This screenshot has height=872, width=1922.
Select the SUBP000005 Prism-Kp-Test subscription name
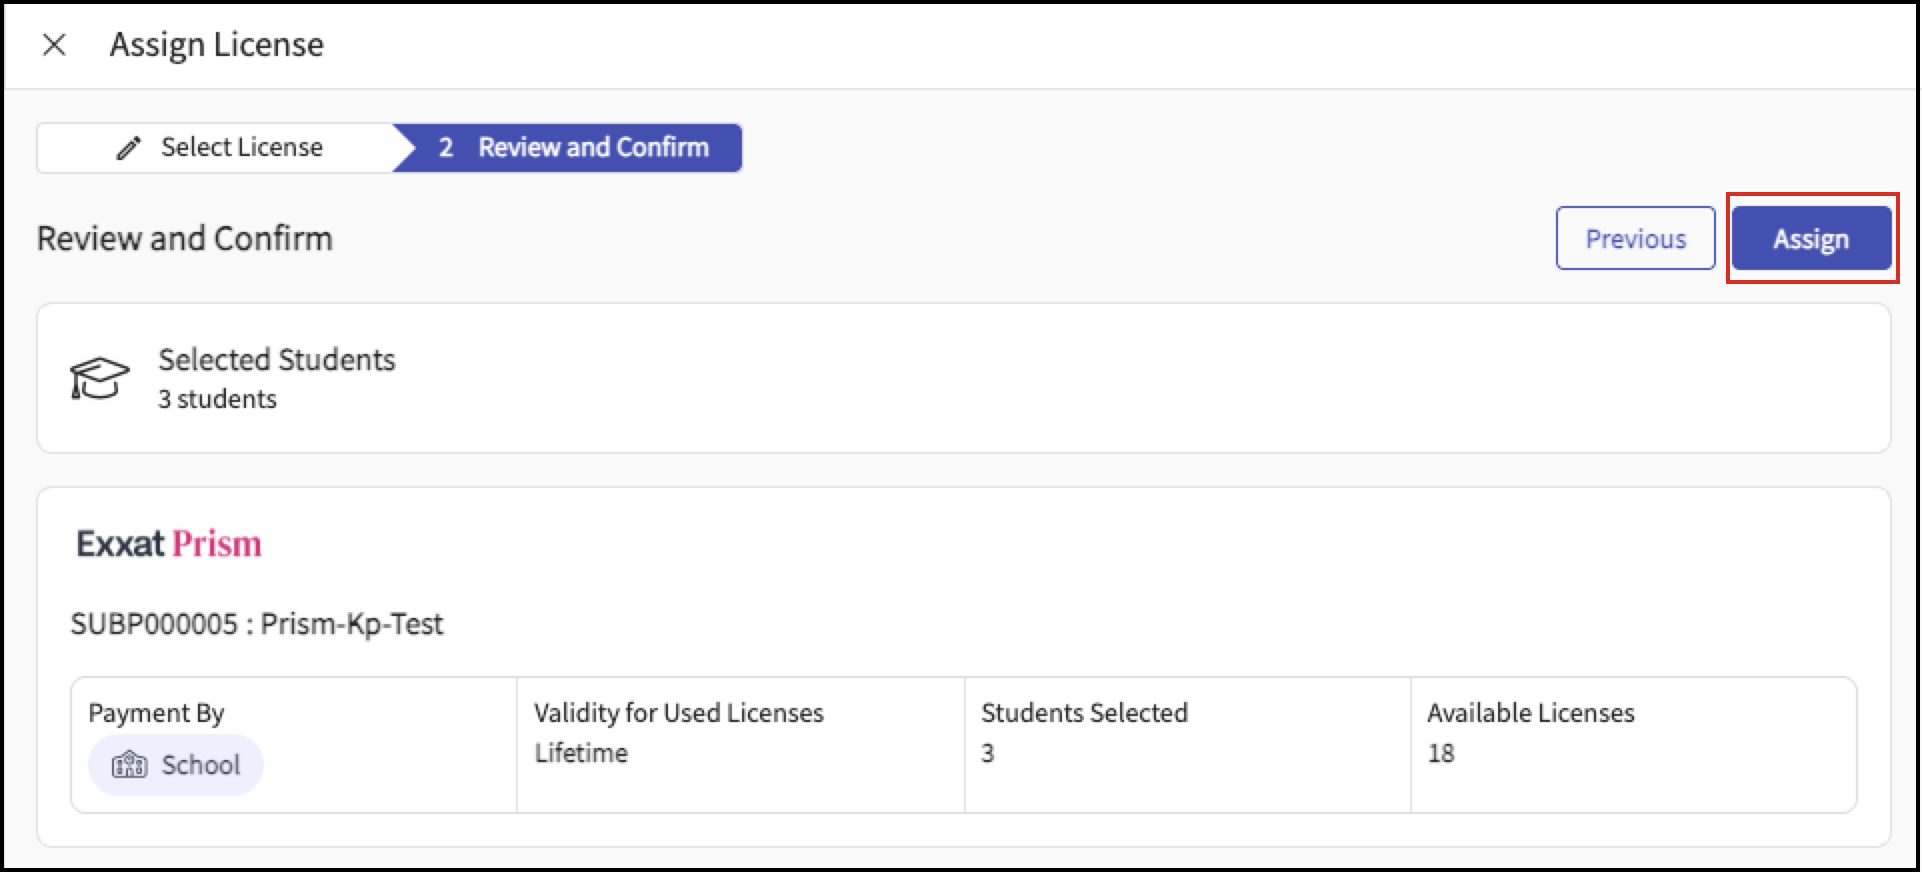pos(257,624)
